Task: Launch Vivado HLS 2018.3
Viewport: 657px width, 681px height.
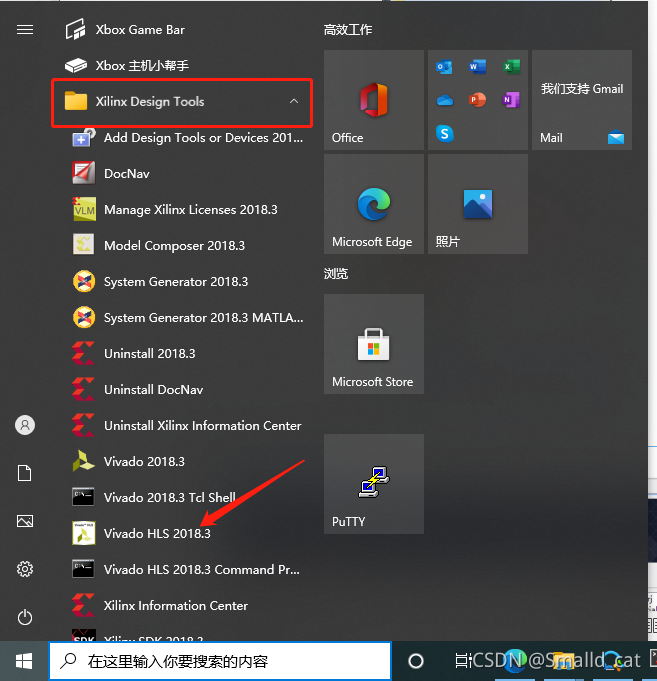Action: (182, 533)
